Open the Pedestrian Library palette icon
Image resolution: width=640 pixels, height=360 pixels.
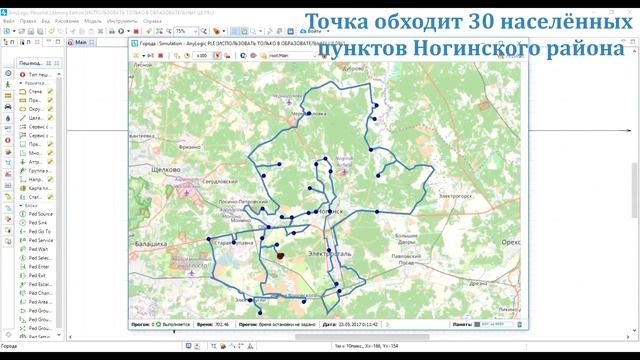pos(8,84)
